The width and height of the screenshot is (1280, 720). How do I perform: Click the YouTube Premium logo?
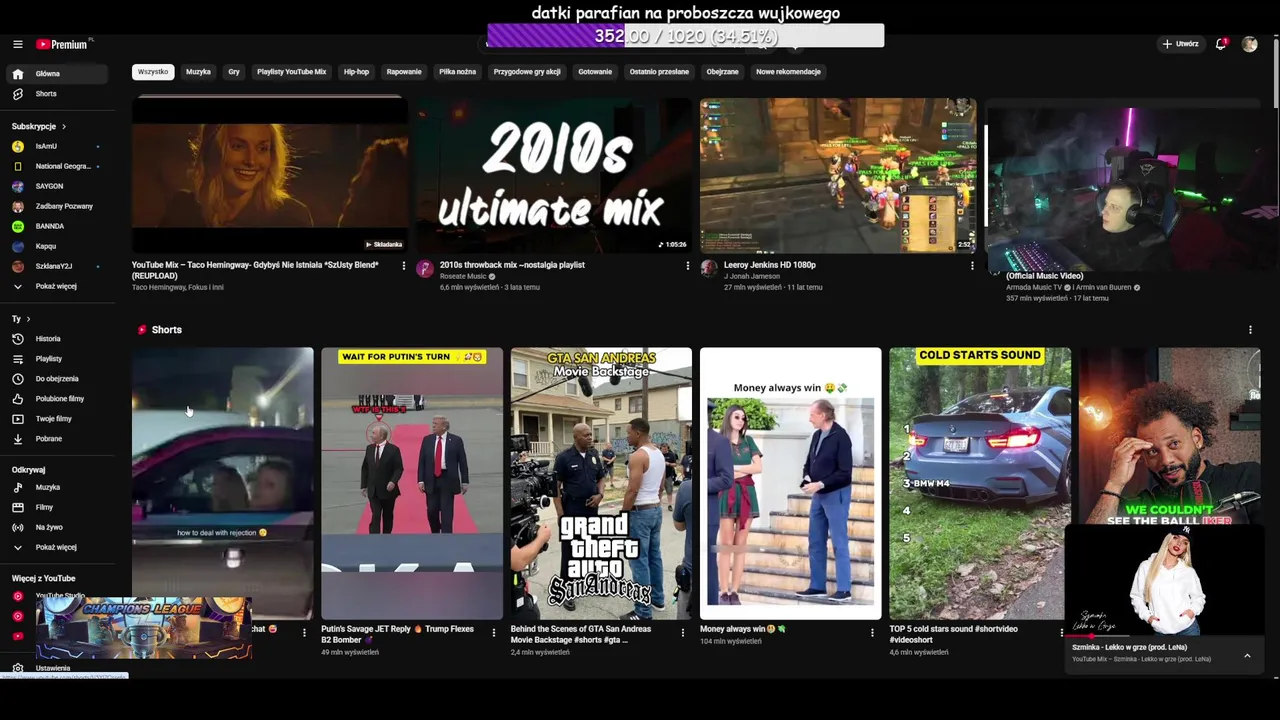62,44
